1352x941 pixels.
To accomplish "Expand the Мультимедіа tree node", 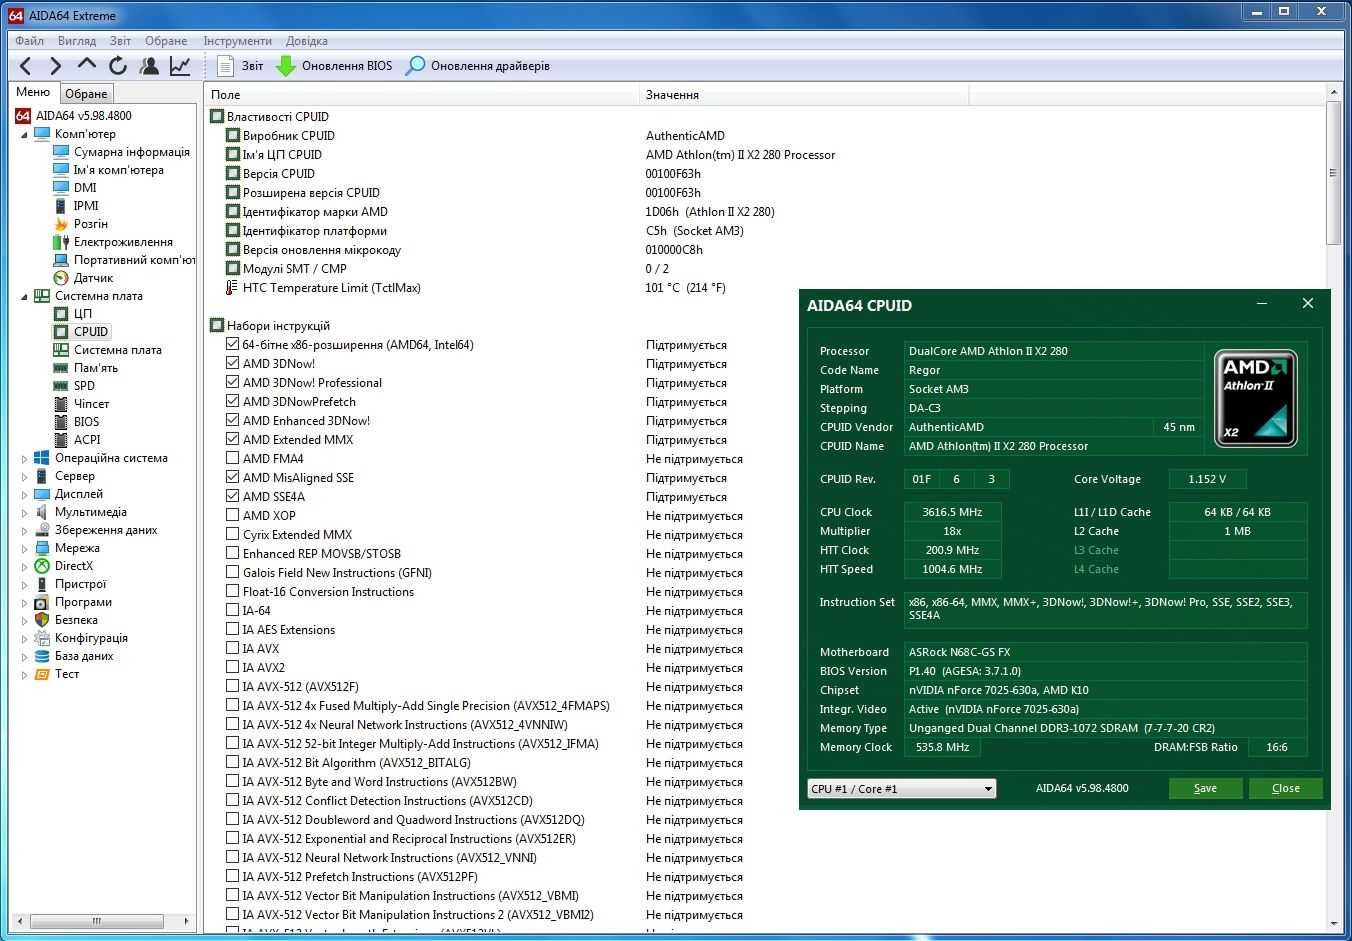I will click(25, 512).
